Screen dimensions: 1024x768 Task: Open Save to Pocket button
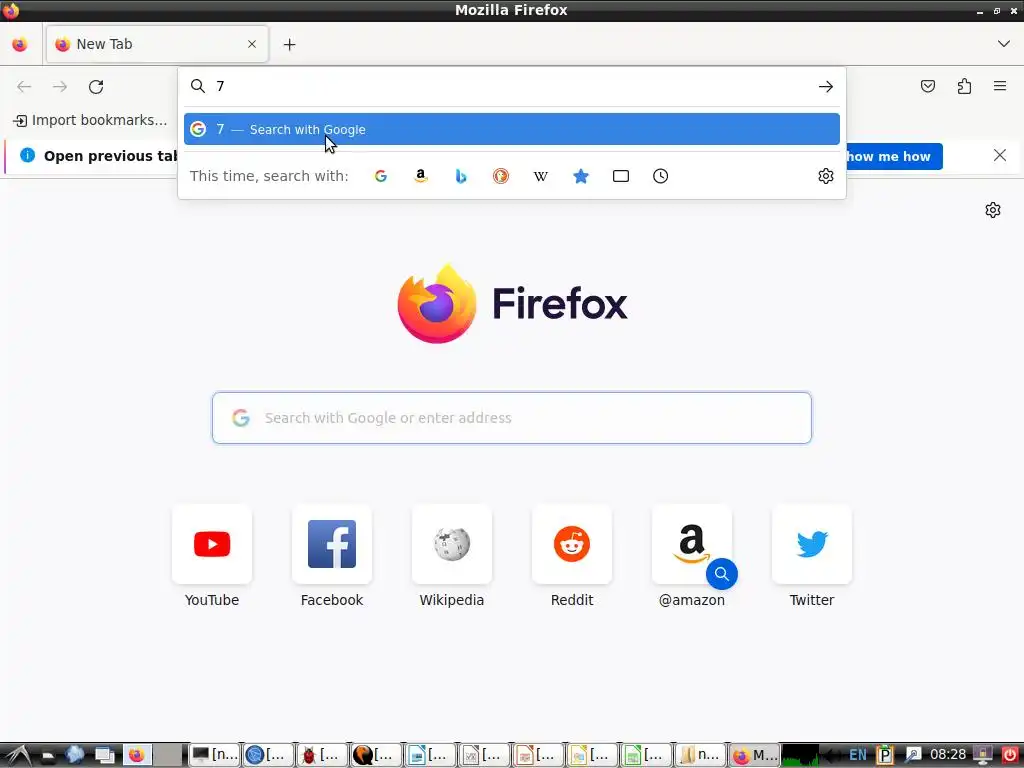[x=928, y=86]
